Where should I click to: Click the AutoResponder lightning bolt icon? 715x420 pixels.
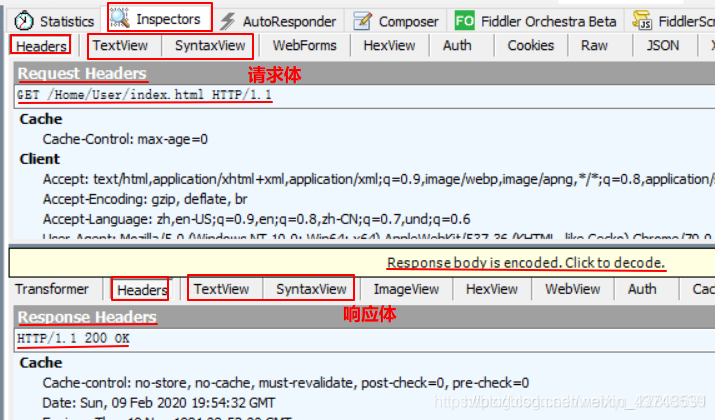pos(228,21)
